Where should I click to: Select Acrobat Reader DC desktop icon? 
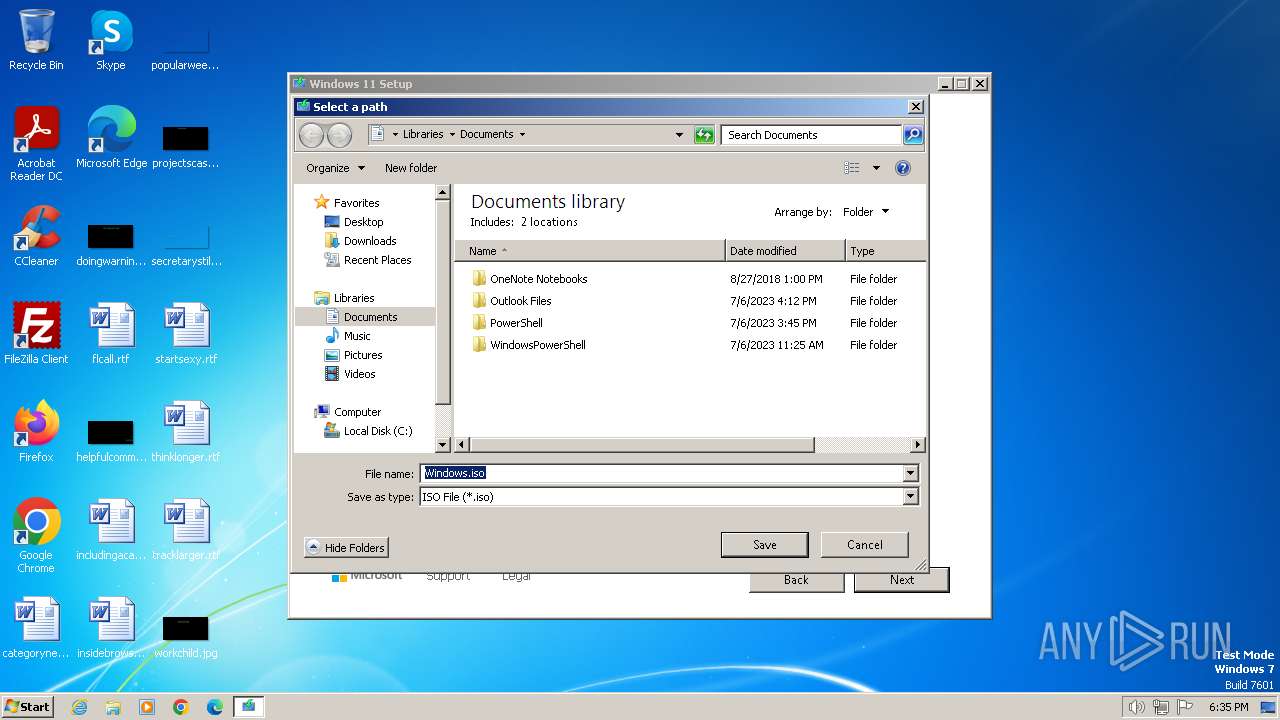click(36, 144)
